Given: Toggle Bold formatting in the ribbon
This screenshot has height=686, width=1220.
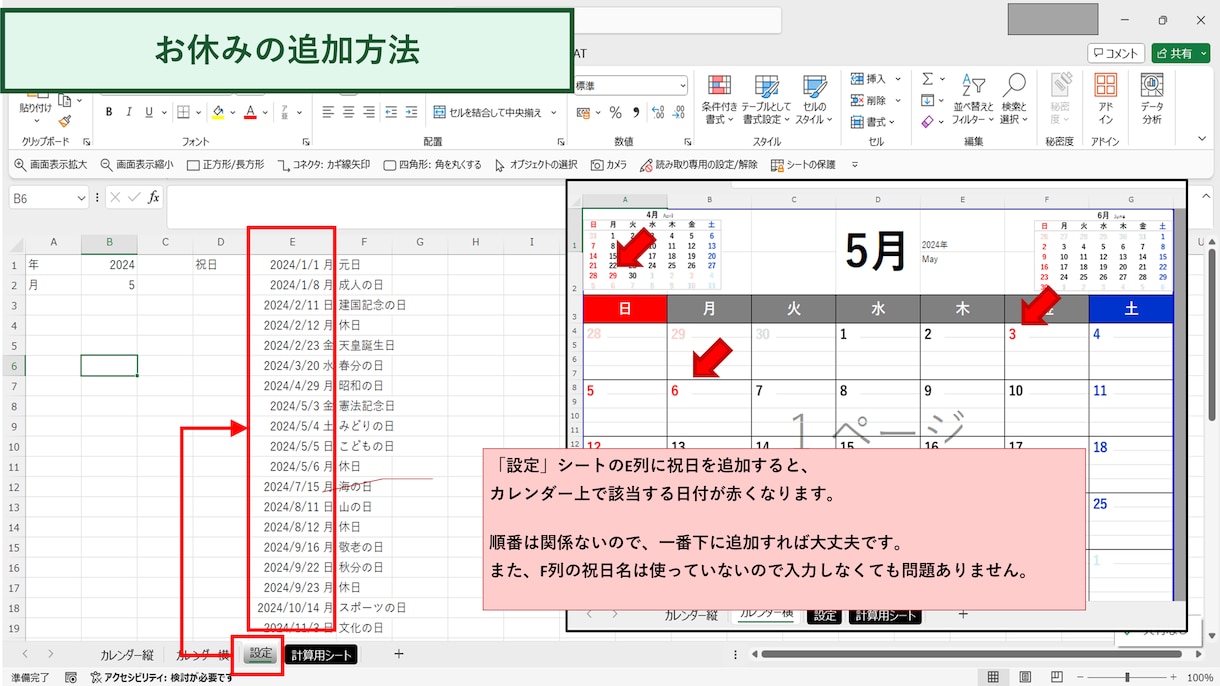Looking at the screenshot, I should 109,112.
